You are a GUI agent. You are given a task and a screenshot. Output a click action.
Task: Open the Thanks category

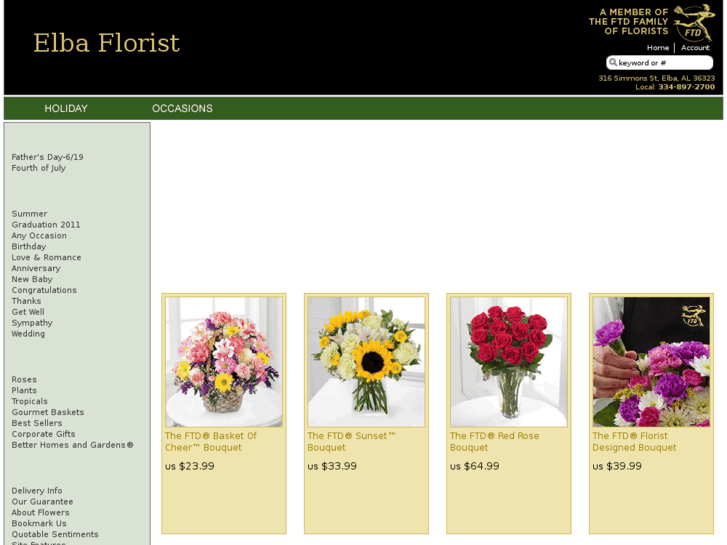coord(26,301)
